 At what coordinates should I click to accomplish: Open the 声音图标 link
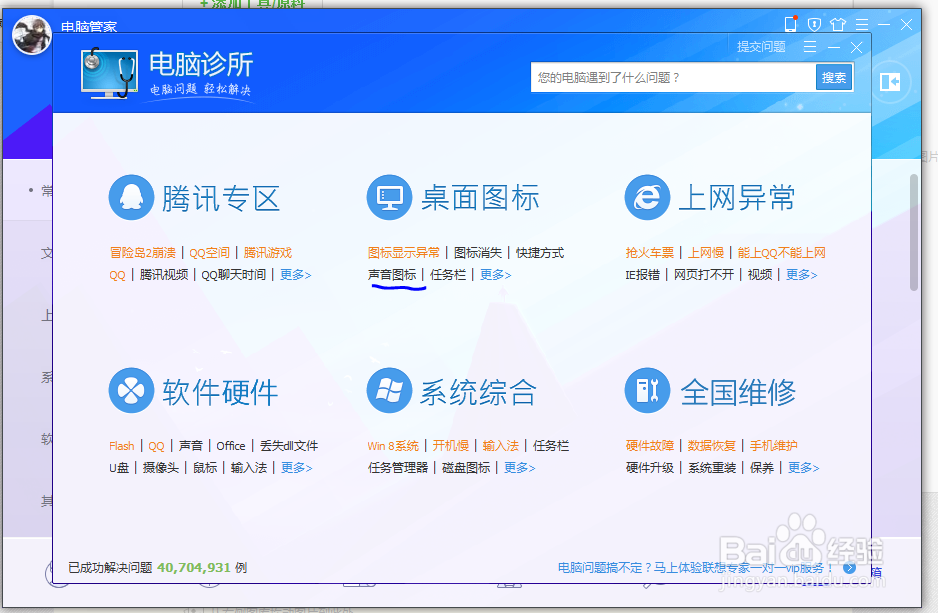pos(392,275)
